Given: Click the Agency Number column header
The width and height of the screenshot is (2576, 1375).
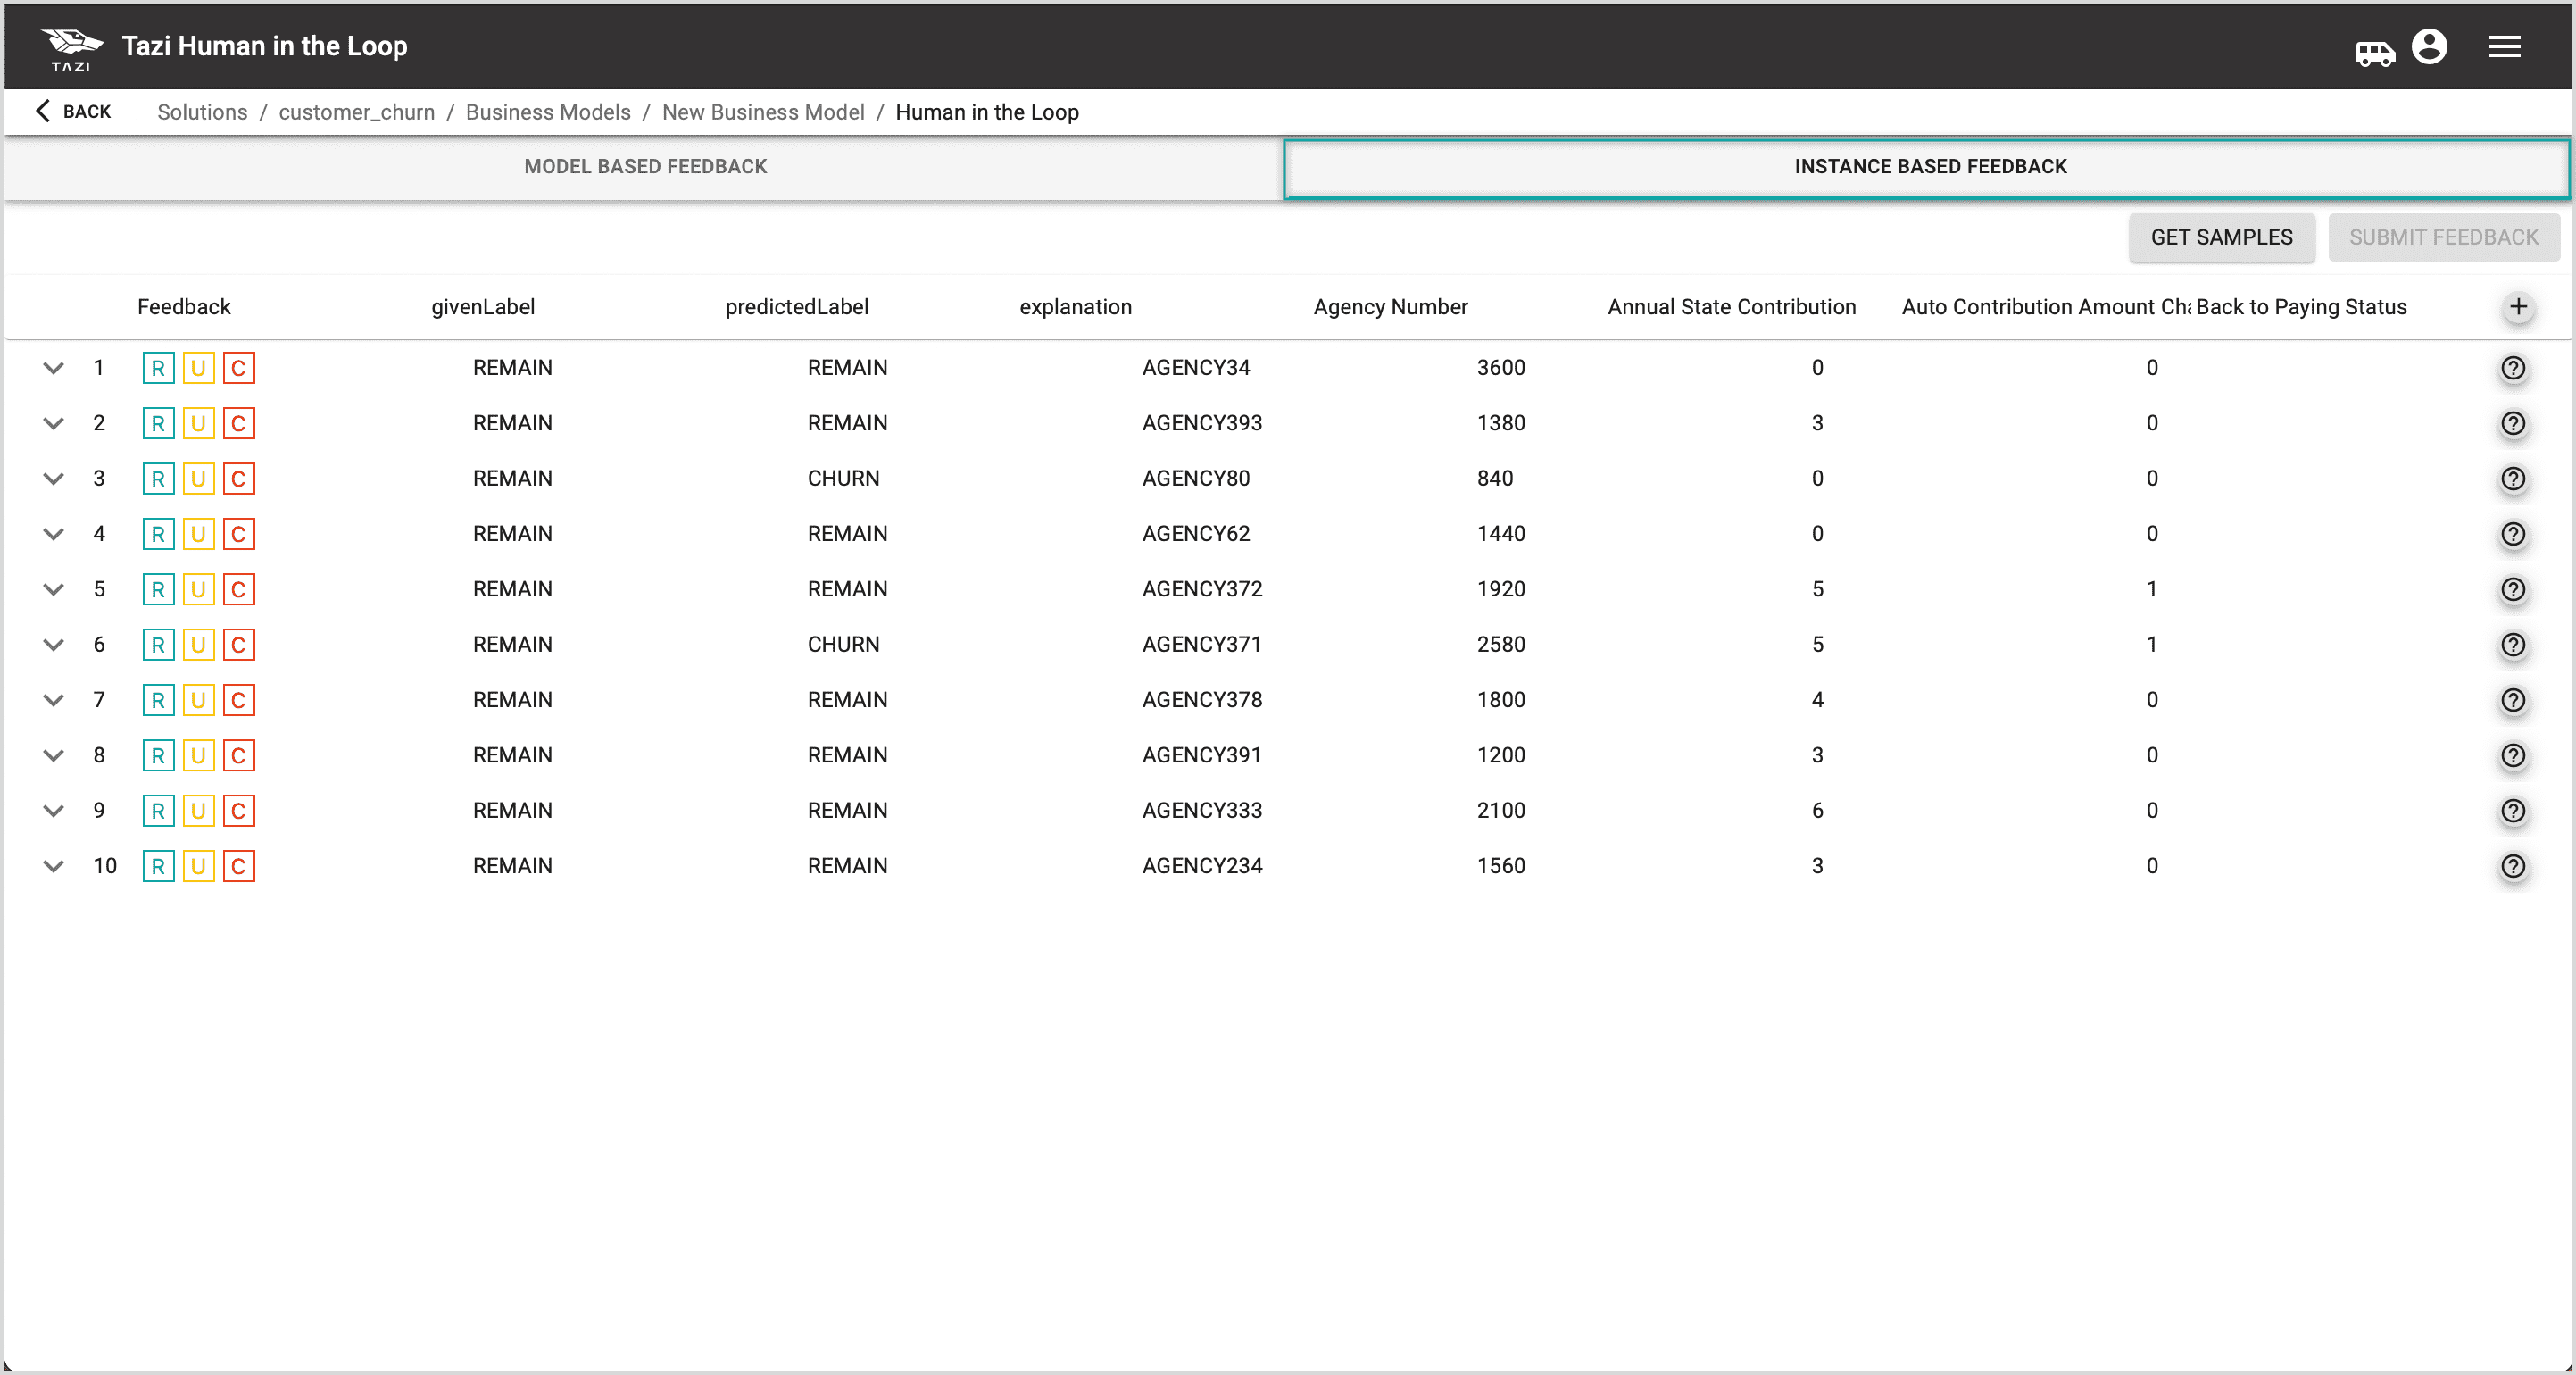Looking at the screenshot, I should coord(1390,307).
